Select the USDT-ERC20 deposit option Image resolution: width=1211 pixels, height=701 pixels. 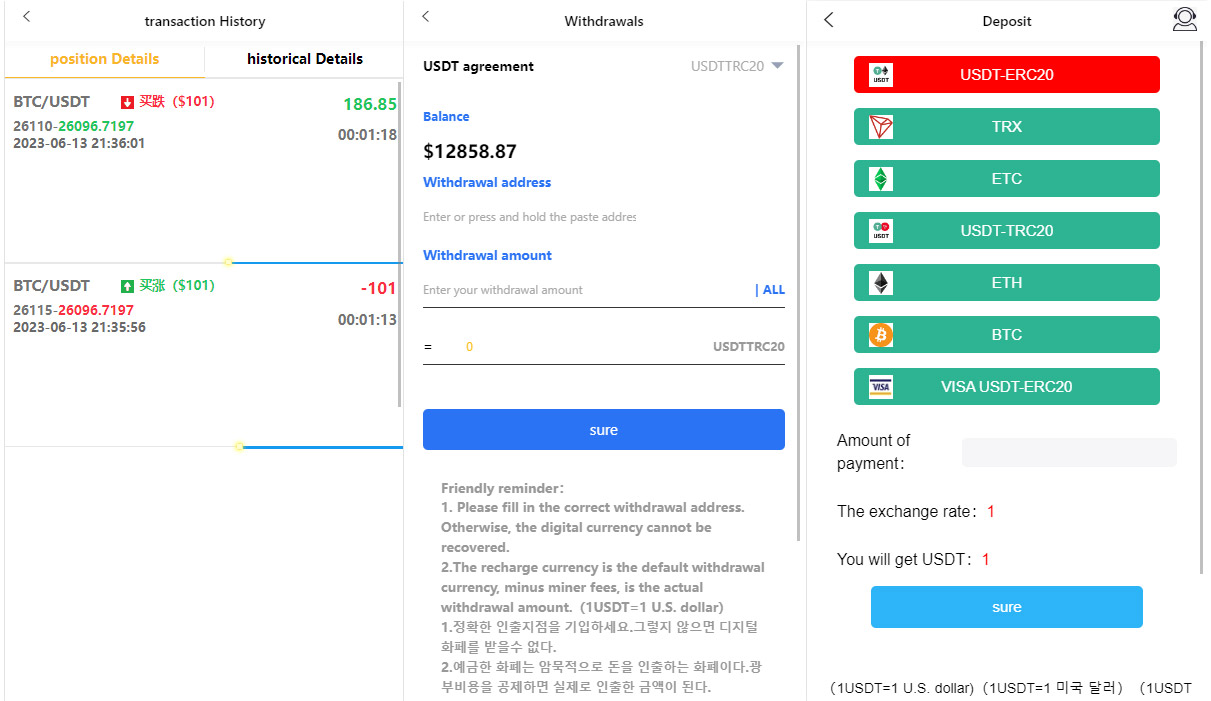click(1006, 75)
